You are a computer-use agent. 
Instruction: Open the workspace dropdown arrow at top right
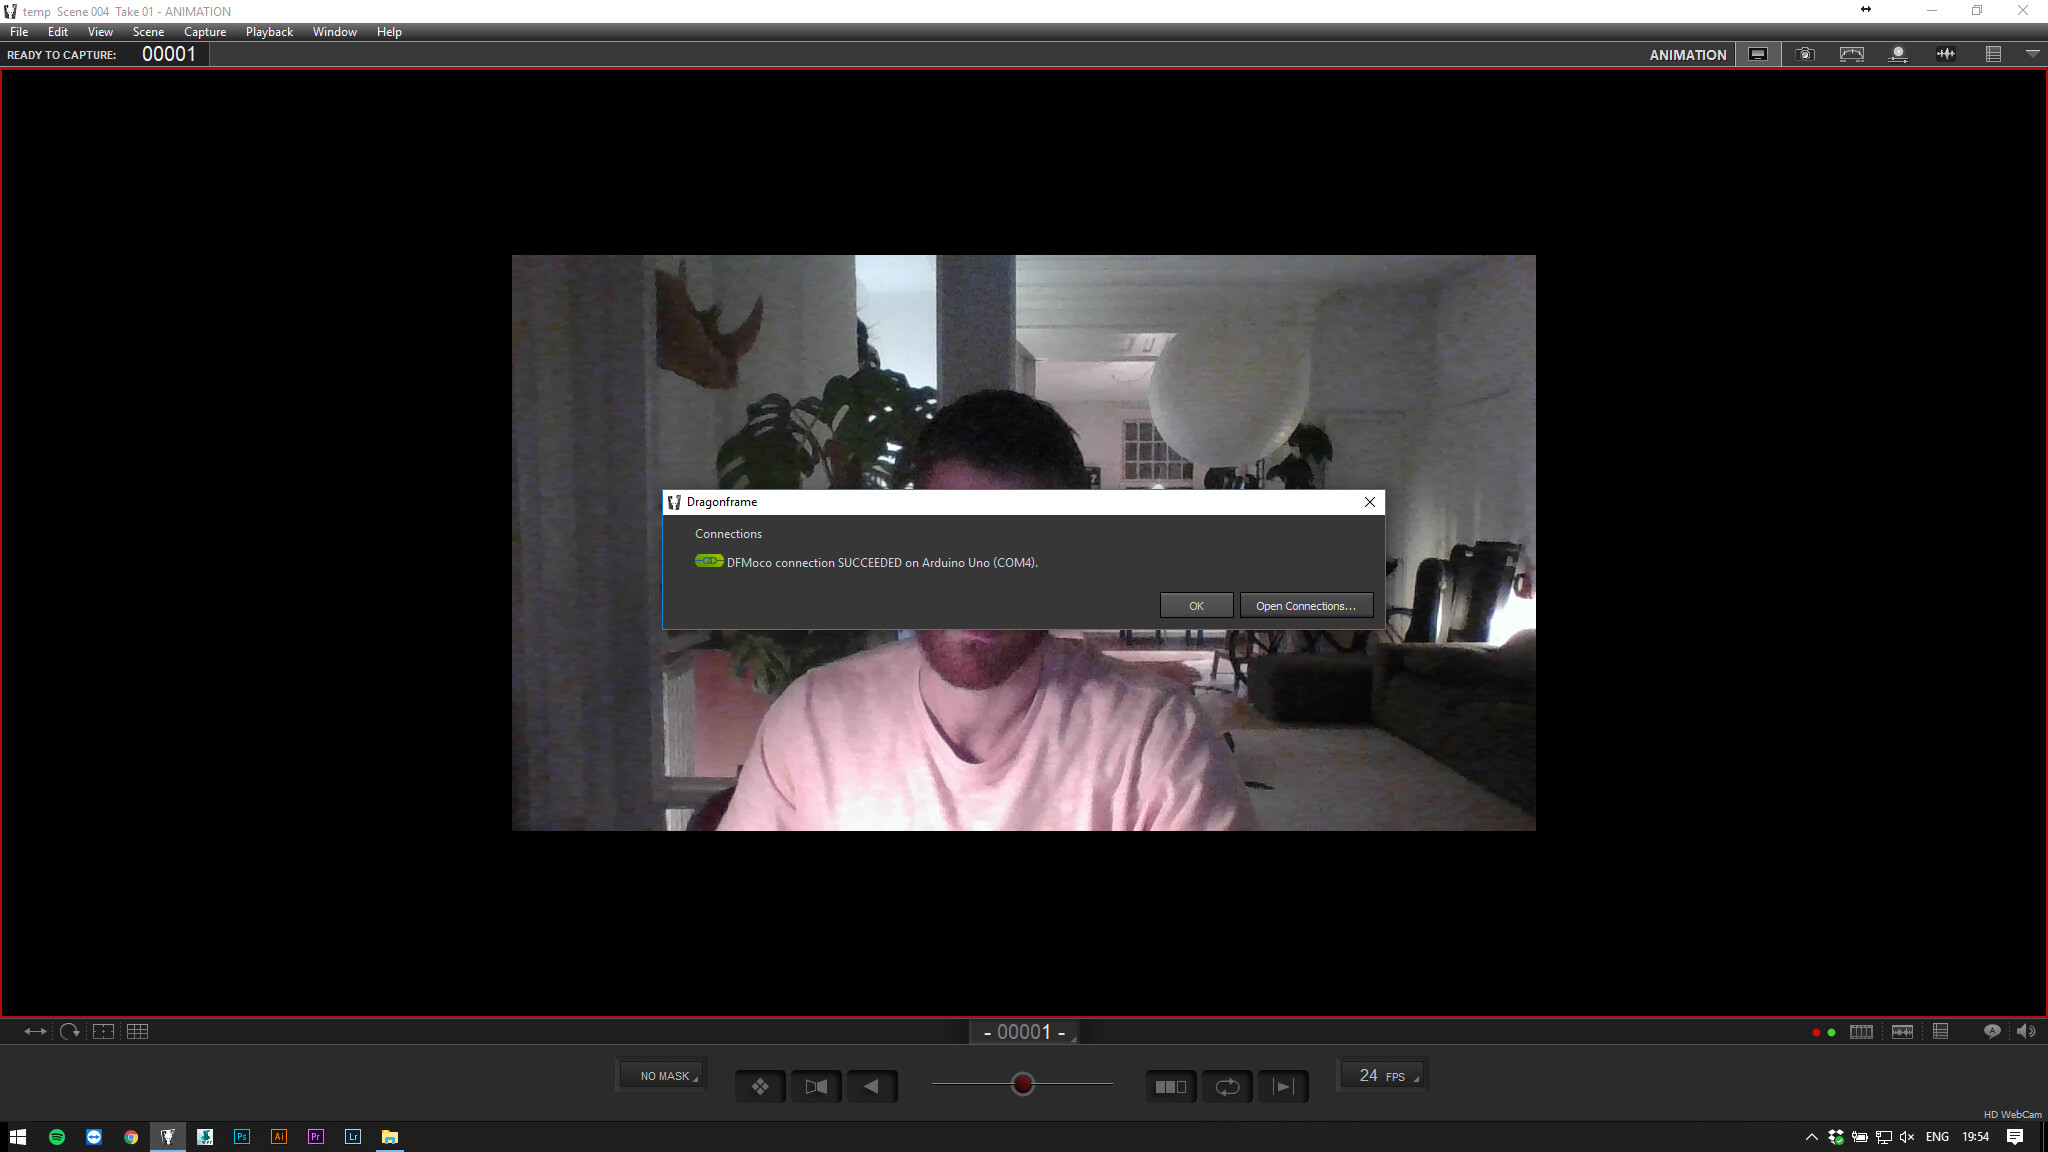tap(2034, 54)
